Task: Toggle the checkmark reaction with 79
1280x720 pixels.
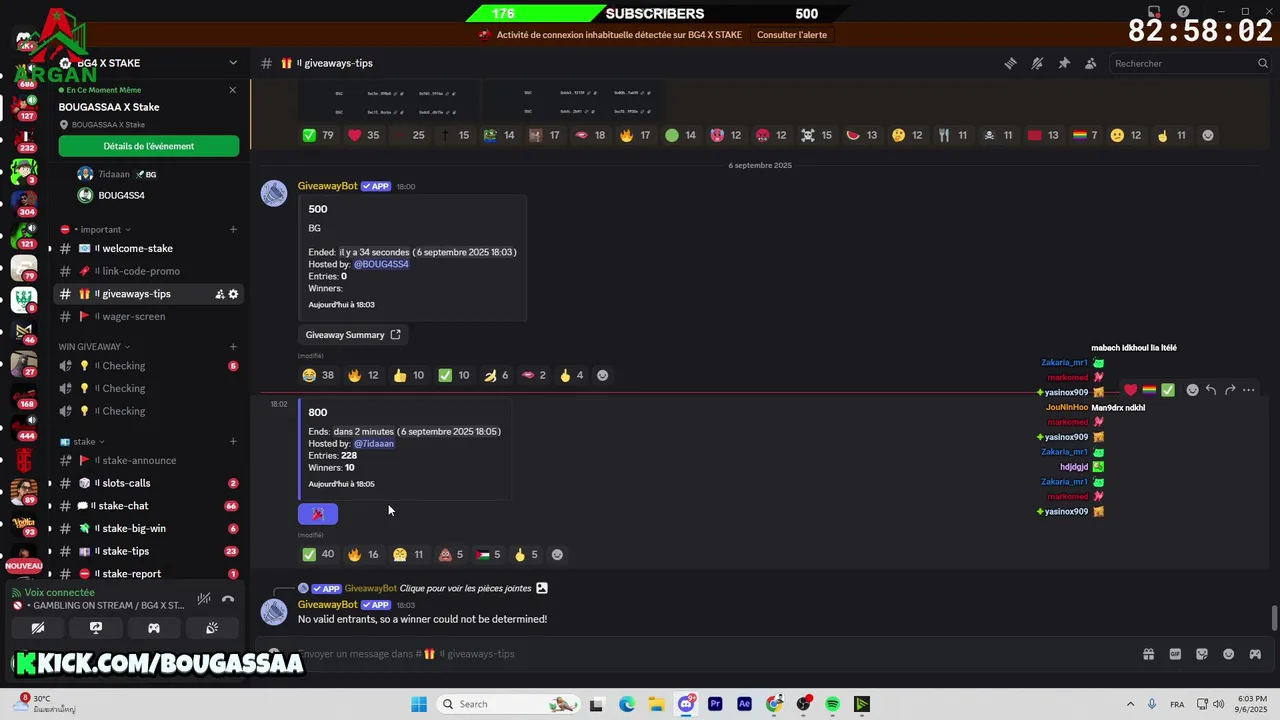Action: coord(319,135)
